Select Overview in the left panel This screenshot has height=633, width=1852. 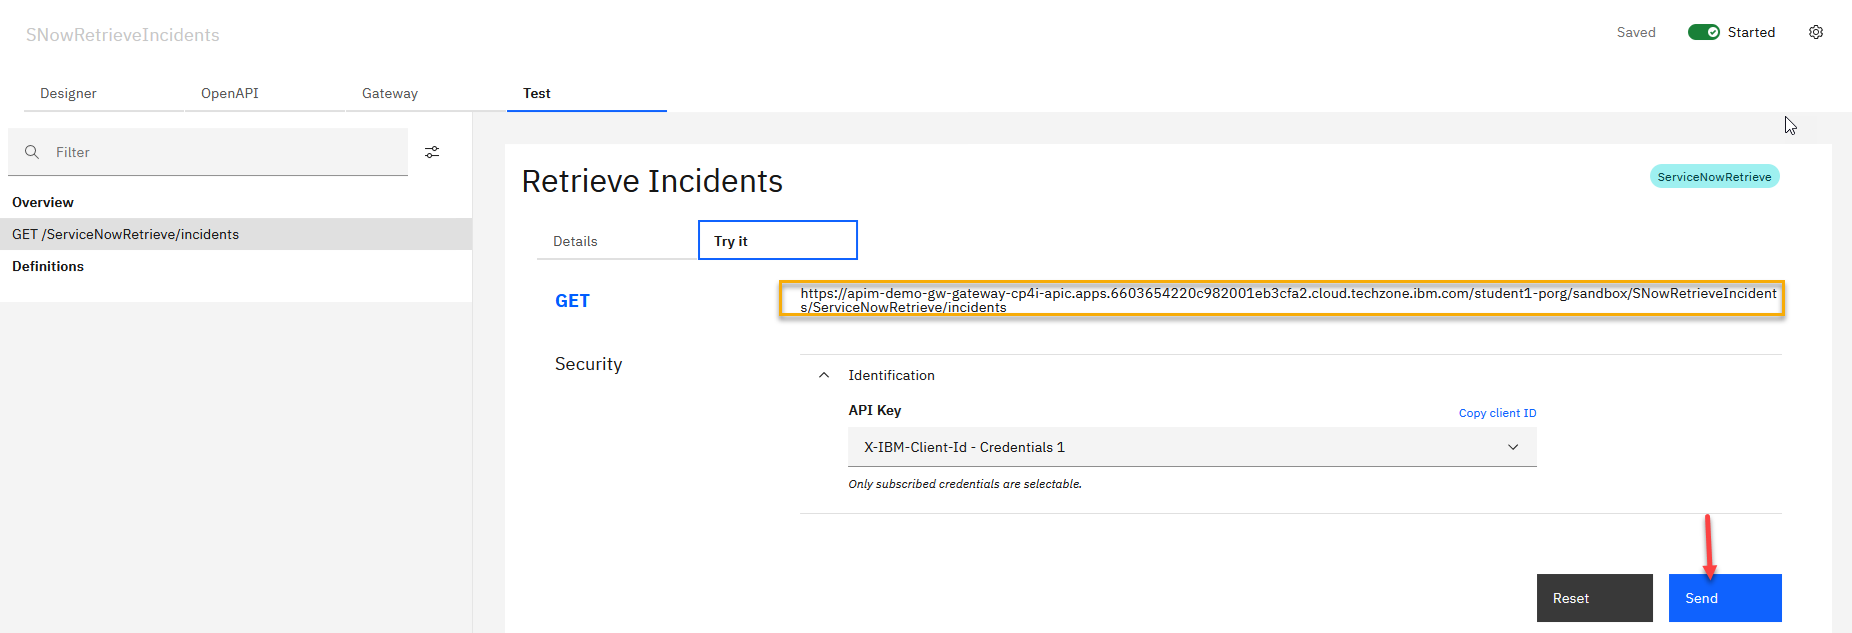(x=43, y=202)
